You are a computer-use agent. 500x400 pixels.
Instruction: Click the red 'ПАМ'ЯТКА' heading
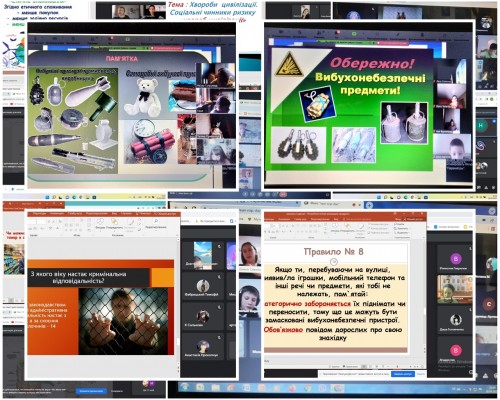tap(121, 59)
